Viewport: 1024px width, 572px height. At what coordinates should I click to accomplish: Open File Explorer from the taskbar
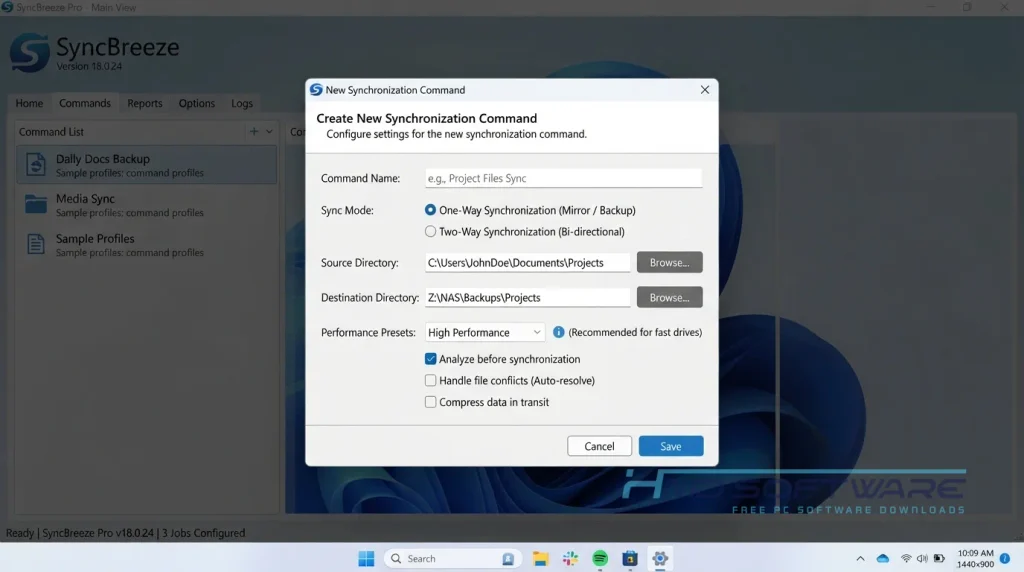539,558
